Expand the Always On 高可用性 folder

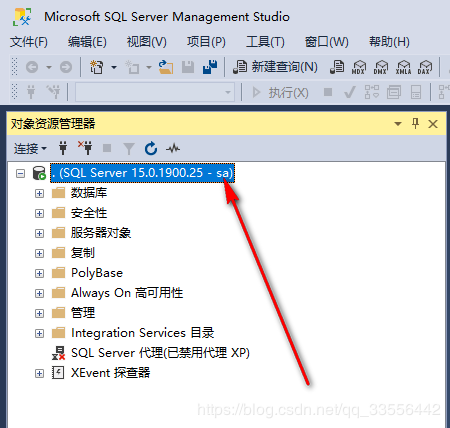point(39,293)
